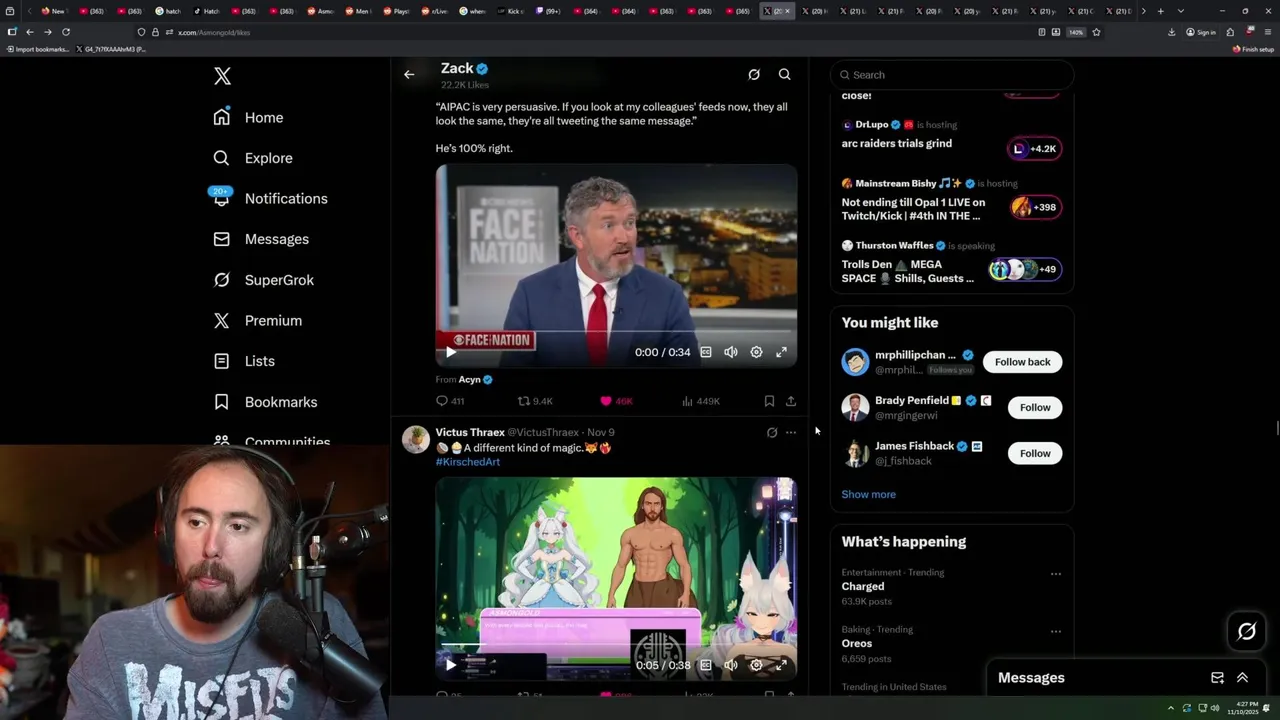Open more options for the Oreos trend
This screenshot has height=720, width=1280.
(x=1055, y=631)
